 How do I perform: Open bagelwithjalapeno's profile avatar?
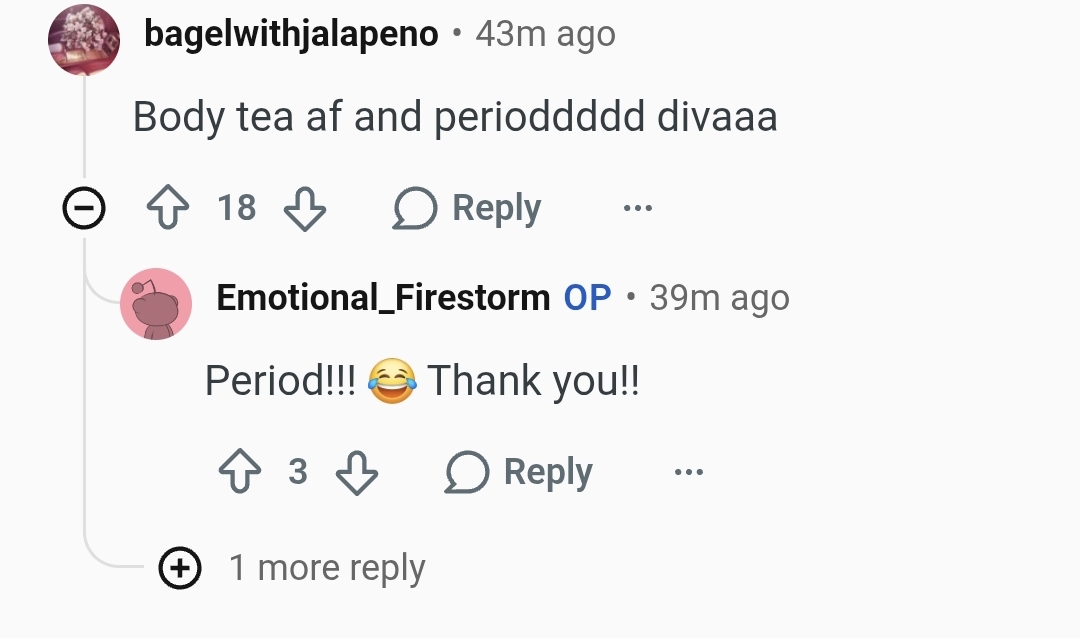84,39
